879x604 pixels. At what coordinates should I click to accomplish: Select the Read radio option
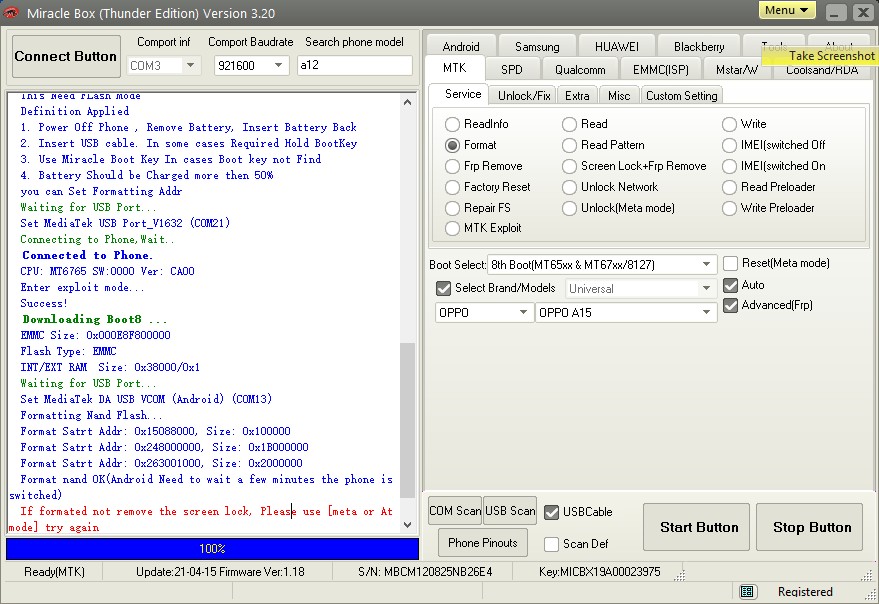[585, 124]
